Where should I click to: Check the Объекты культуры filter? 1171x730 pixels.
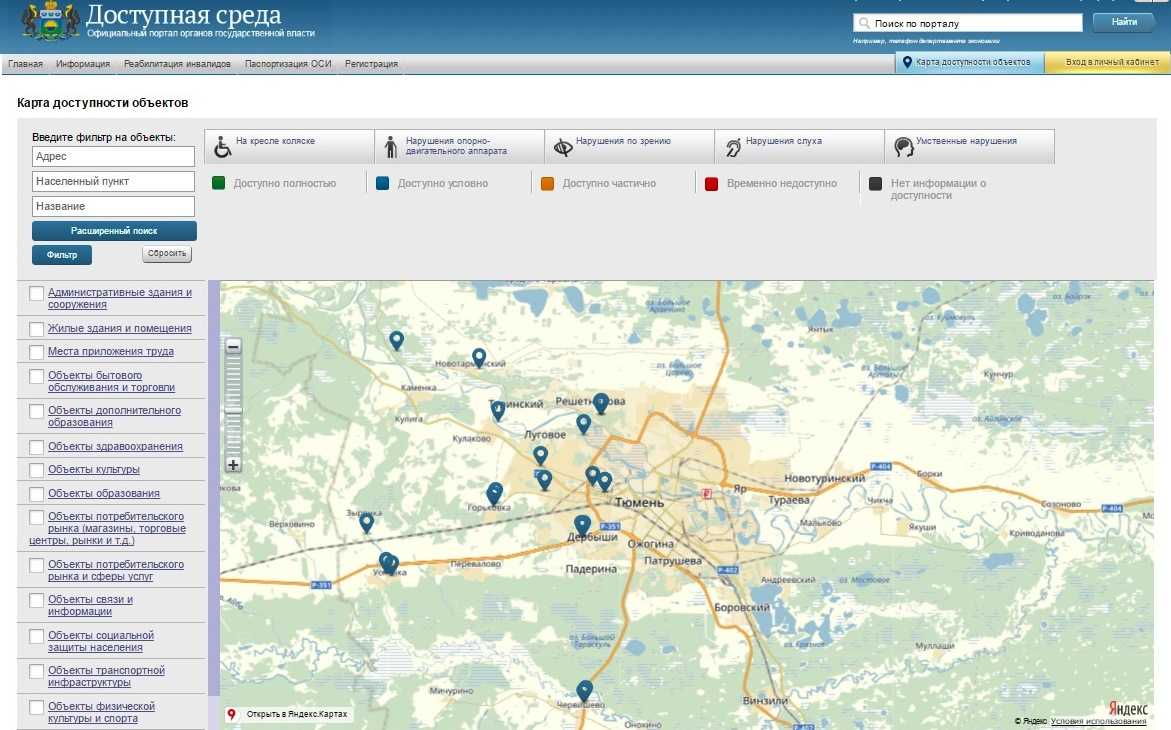(36, 468)
